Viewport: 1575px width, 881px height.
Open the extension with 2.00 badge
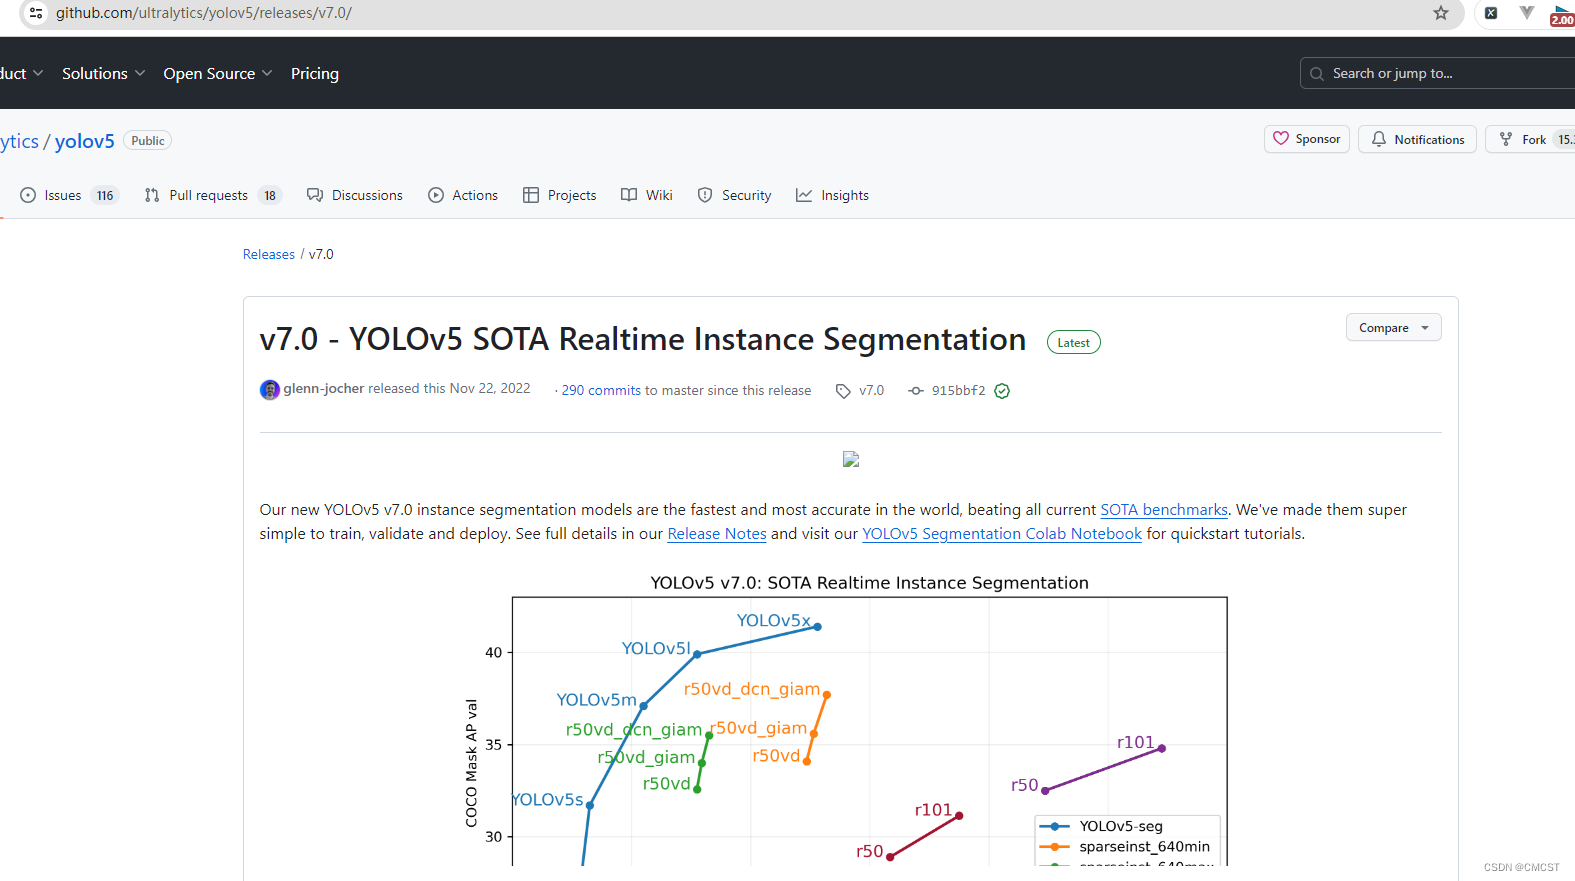pyautogui.click(x=1562, y=14)
